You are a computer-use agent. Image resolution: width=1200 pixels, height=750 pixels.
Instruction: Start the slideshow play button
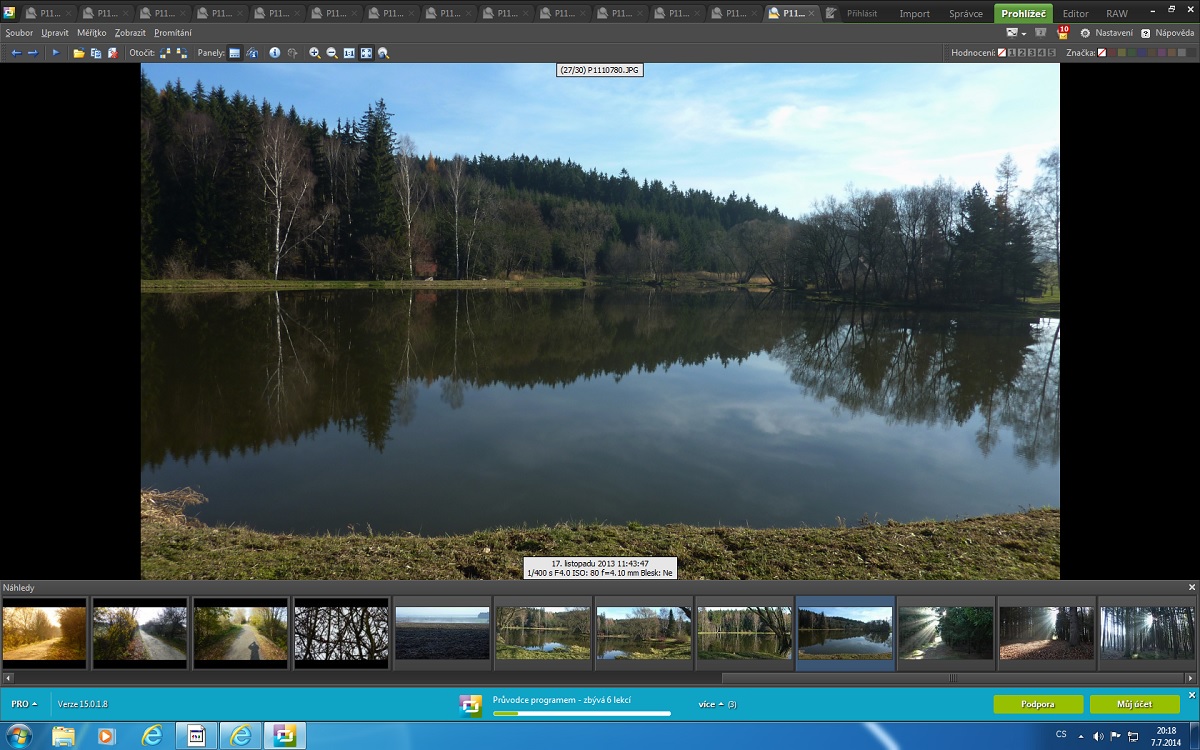click(55, 53)
